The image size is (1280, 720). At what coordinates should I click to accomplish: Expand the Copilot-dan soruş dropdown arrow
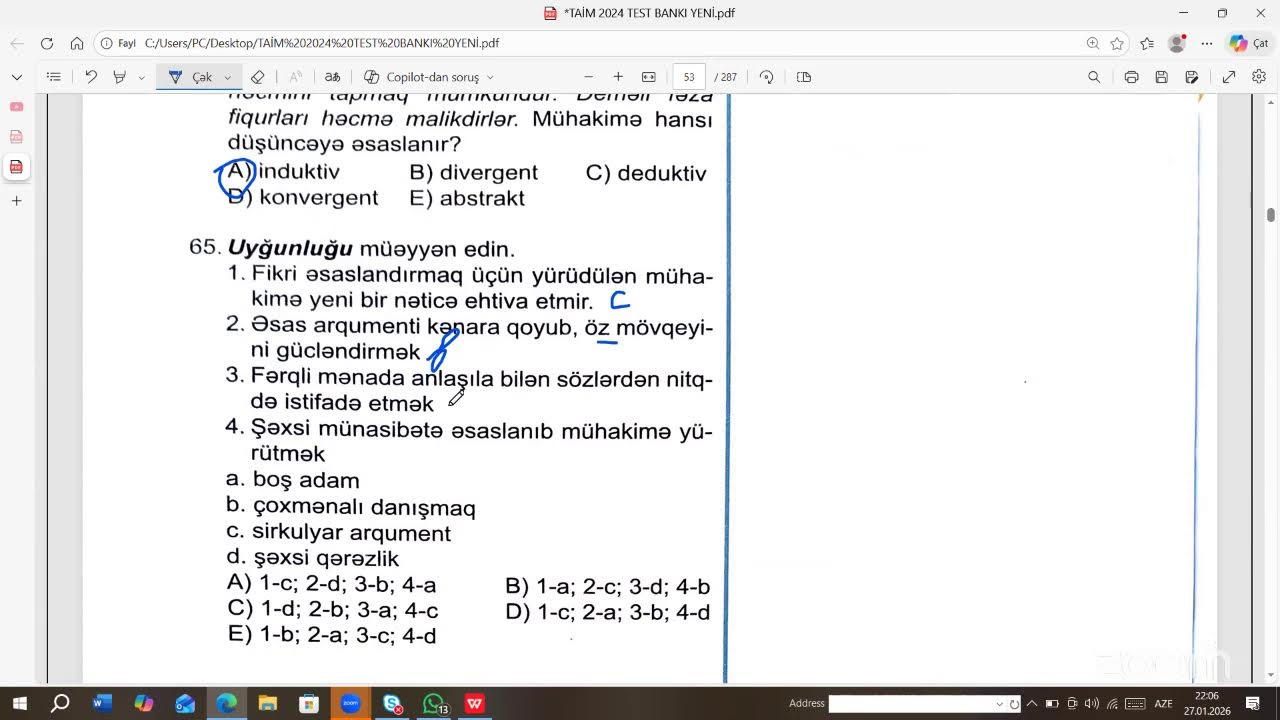pyautogui.click(x=490, y=77)
